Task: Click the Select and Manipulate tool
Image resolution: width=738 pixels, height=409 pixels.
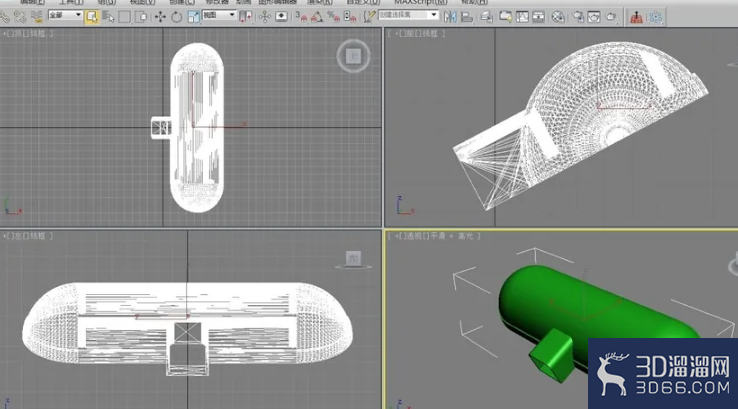Action: pos(265,17)
